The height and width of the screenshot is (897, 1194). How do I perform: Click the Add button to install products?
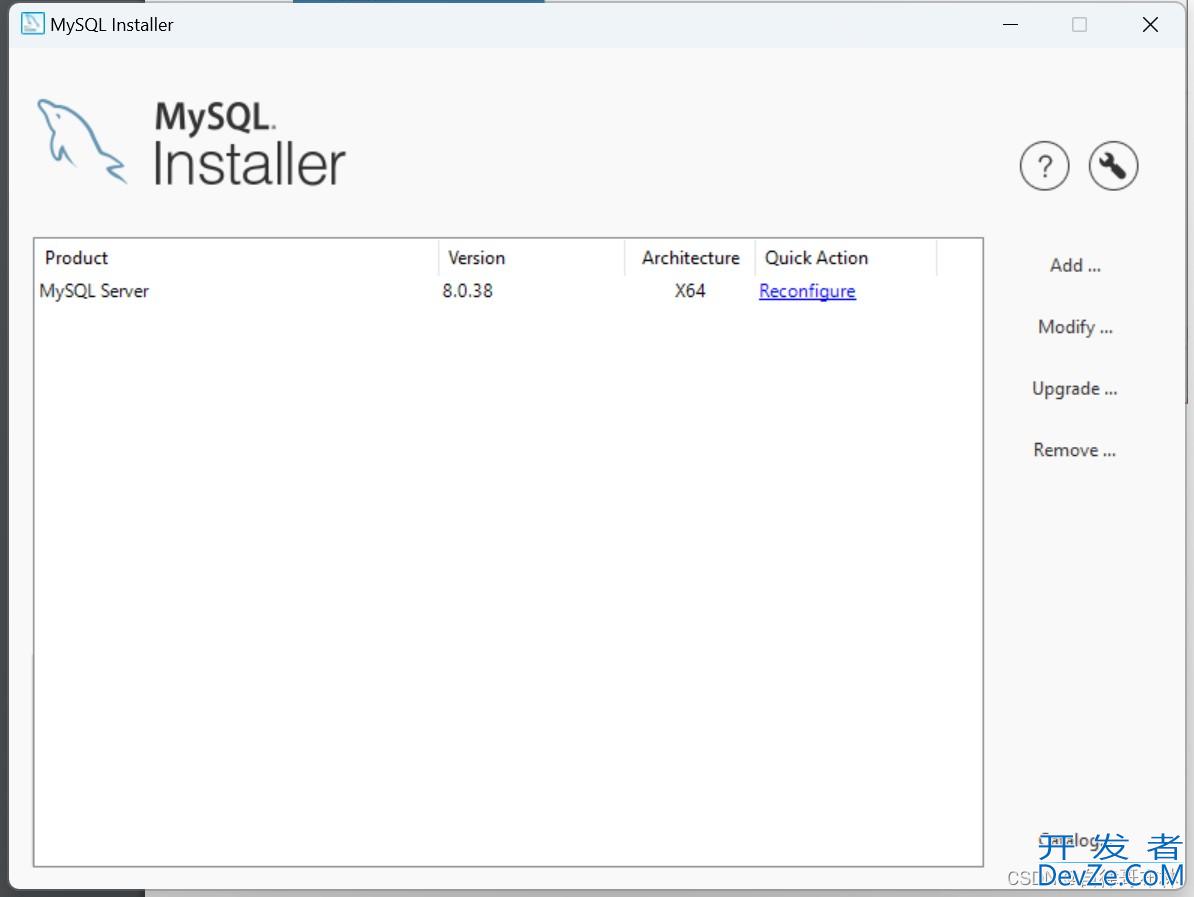pos(1073,265)
